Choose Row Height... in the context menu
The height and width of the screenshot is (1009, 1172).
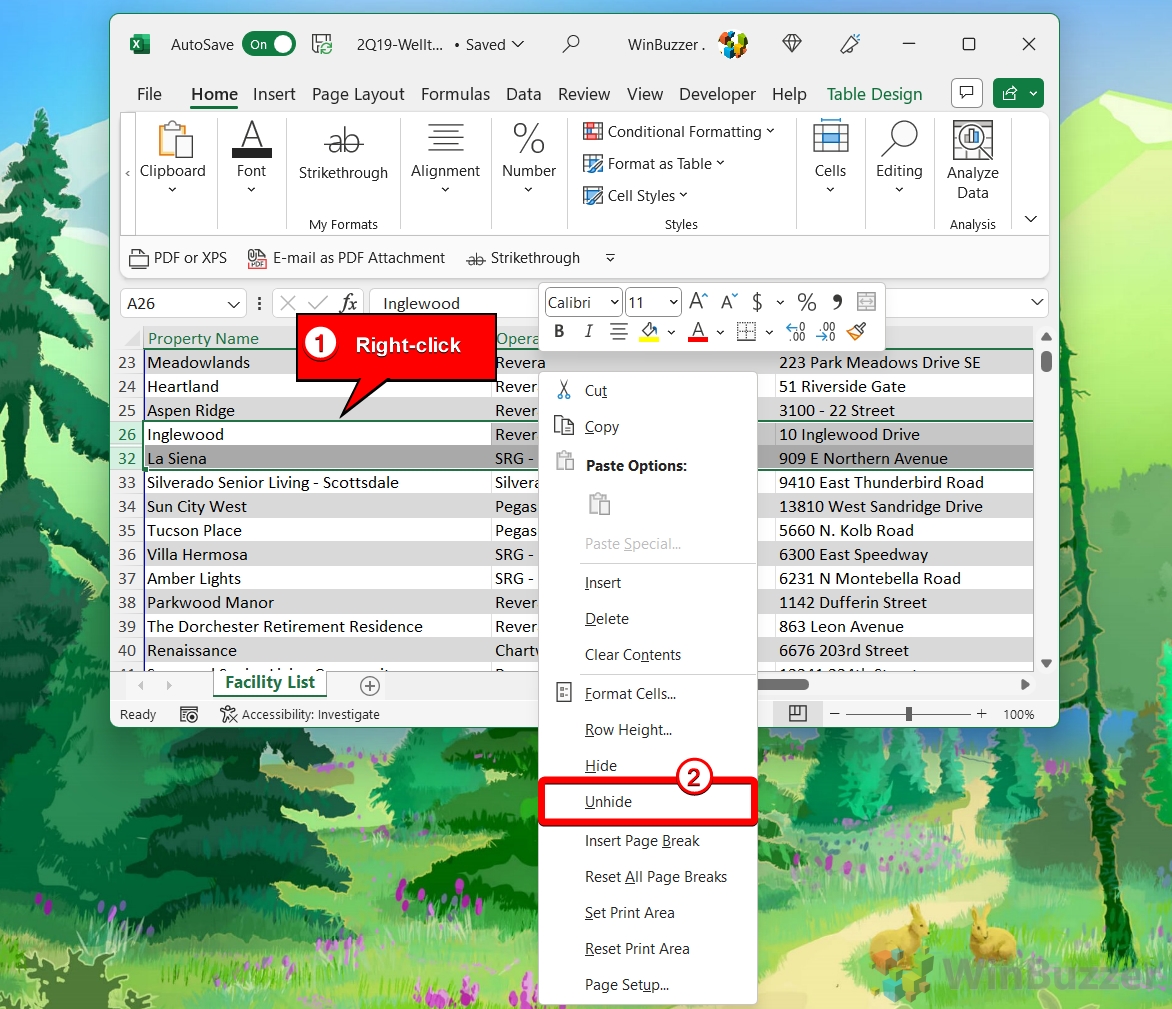click(x=628, y=730)
